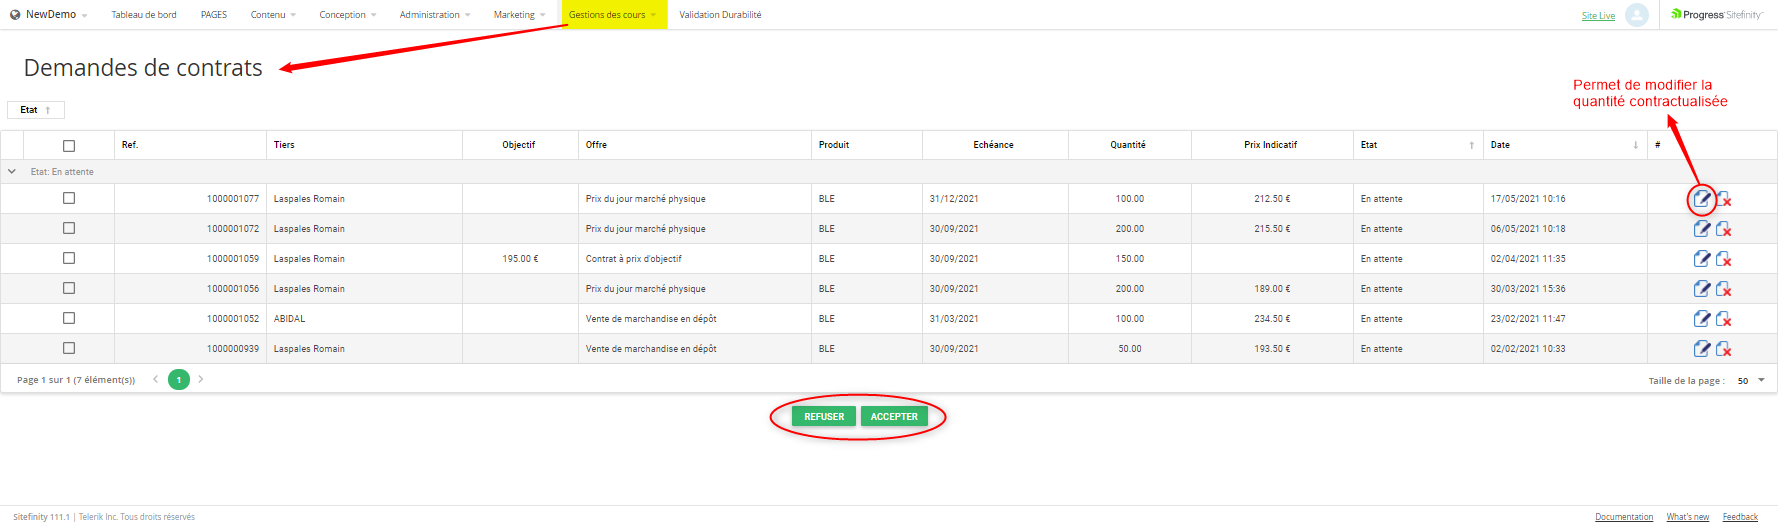Check the select-all header checkbox
1778x528 pixels.
(69, 146)
